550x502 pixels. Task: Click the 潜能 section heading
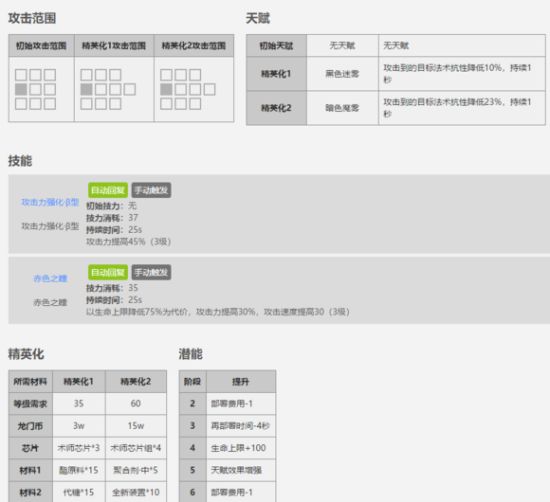pos(190,354)
